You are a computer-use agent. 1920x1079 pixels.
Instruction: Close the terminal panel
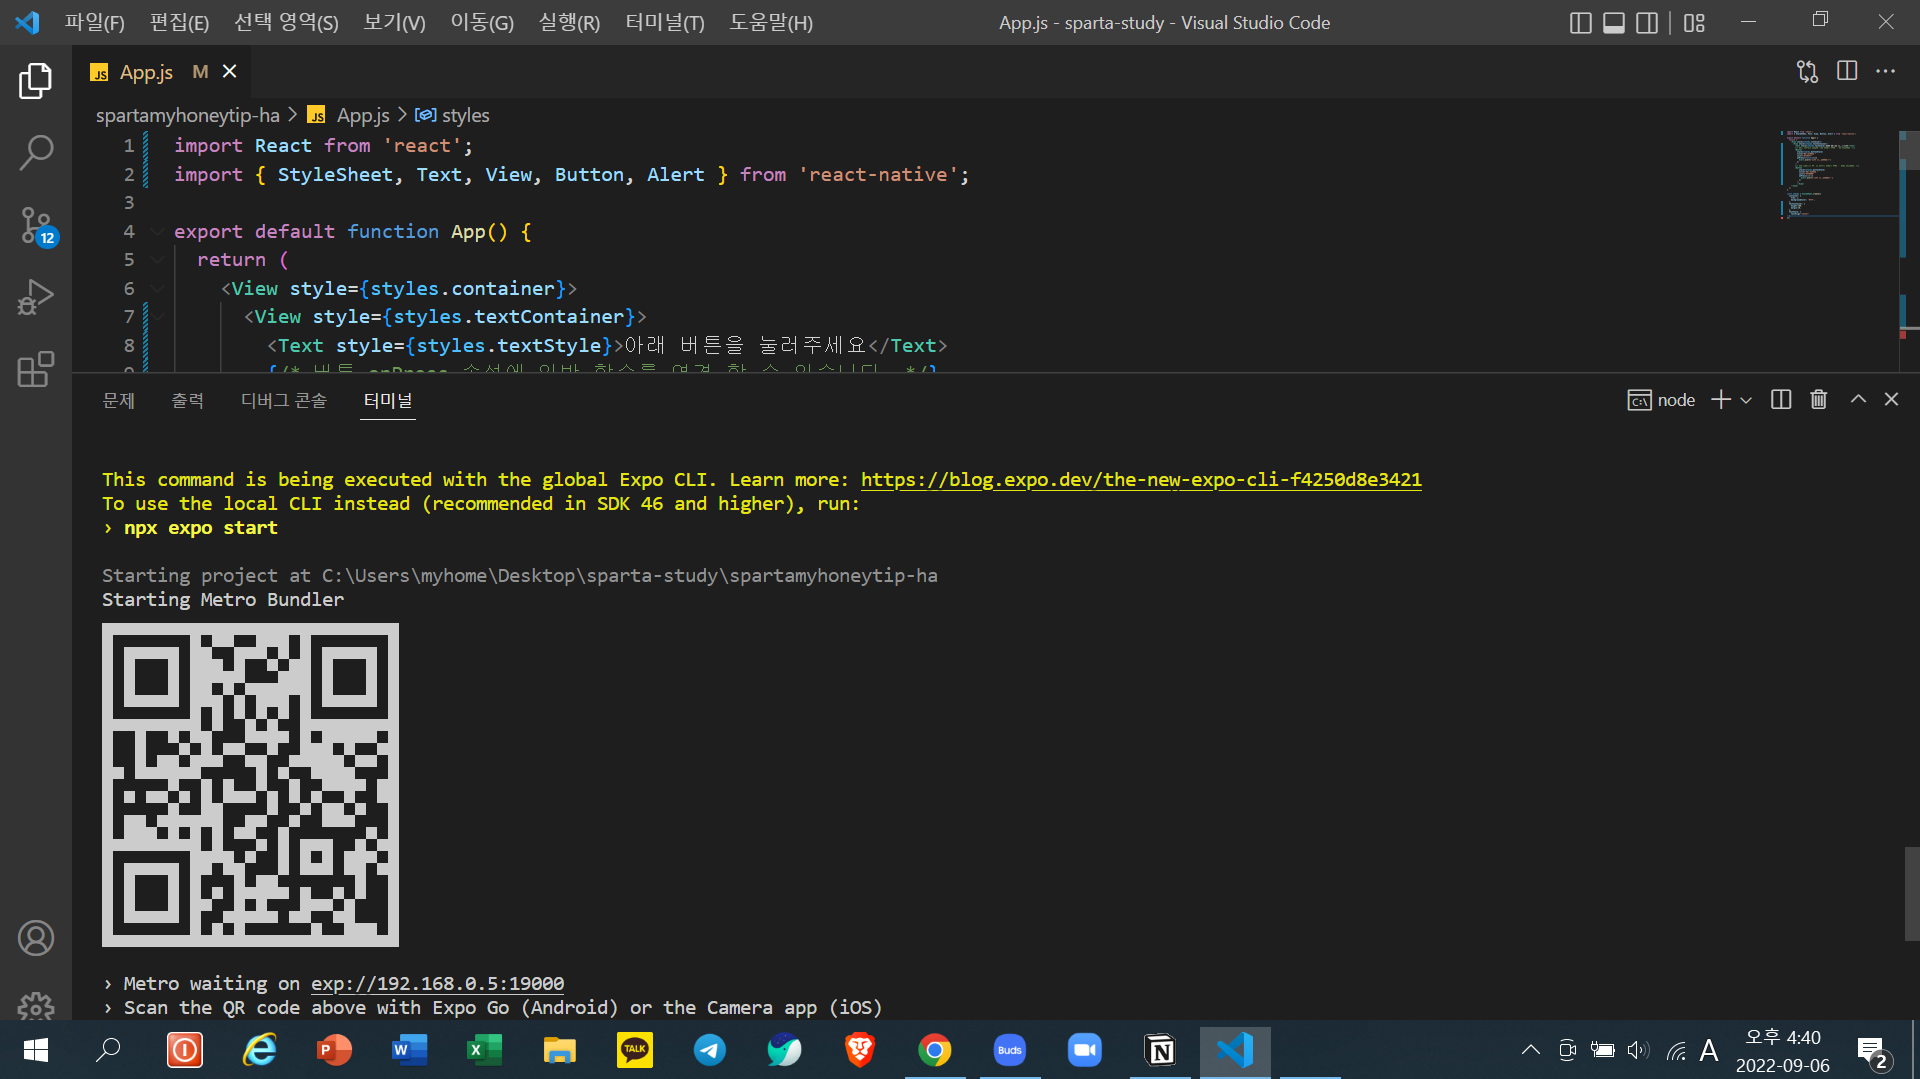1891,399
